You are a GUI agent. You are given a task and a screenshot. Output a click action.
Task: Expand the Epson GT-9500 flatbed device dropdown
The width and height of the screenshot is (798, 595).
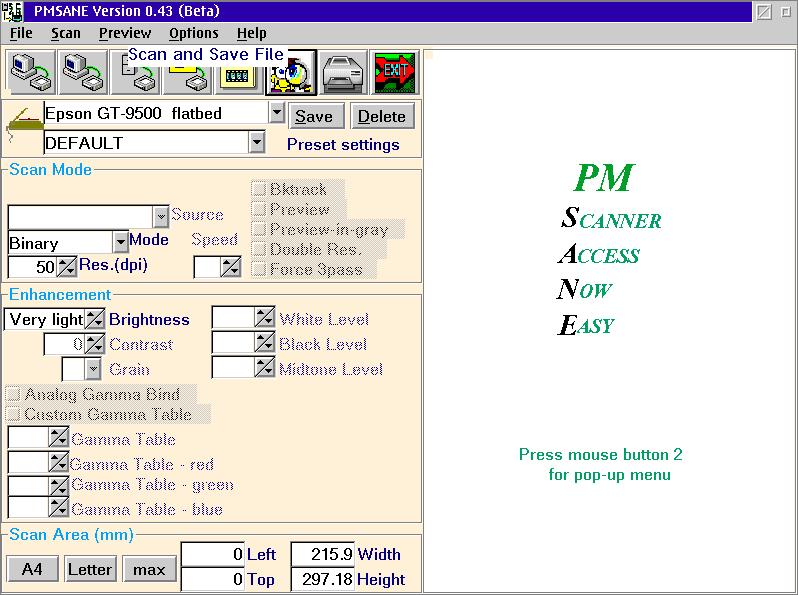[x=277, y=113]
